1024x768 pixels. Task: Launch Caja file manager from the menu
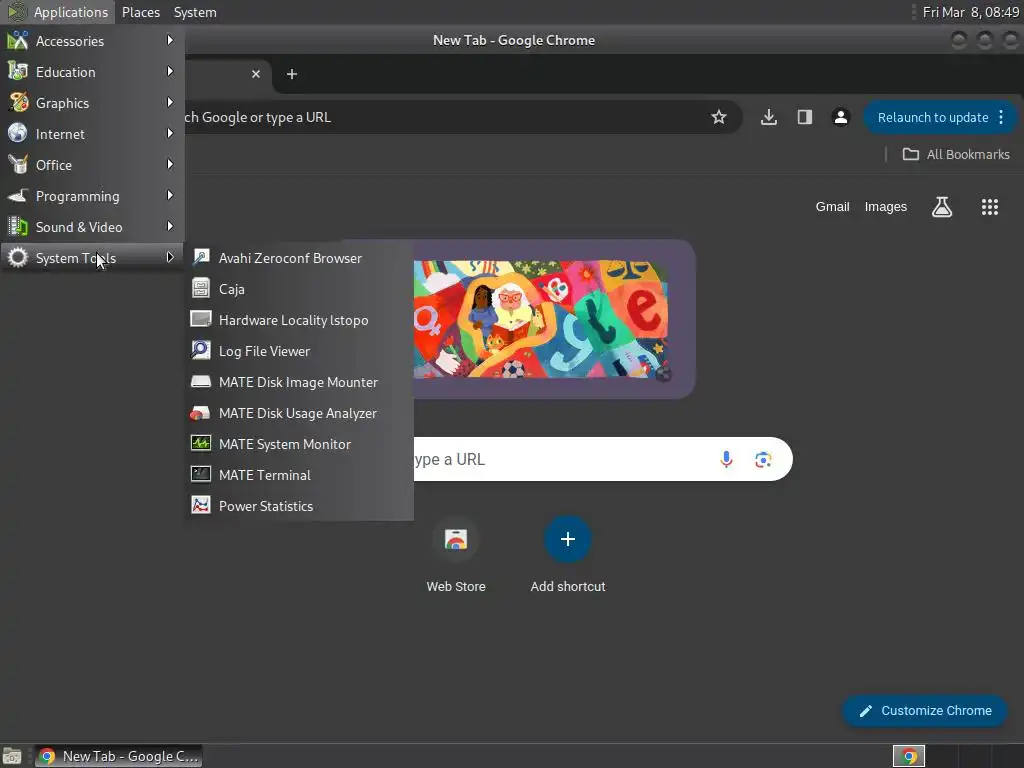299,289
